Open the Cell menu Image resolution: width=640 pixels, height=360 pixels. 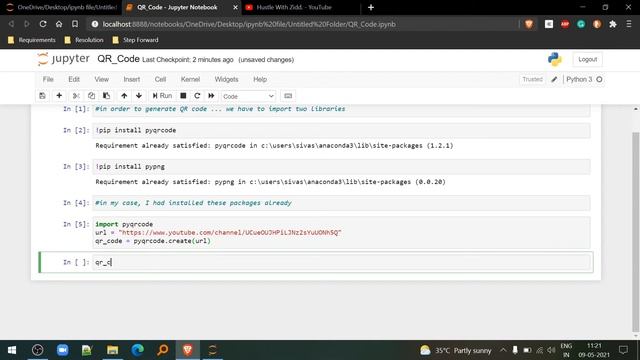(160, 79)
